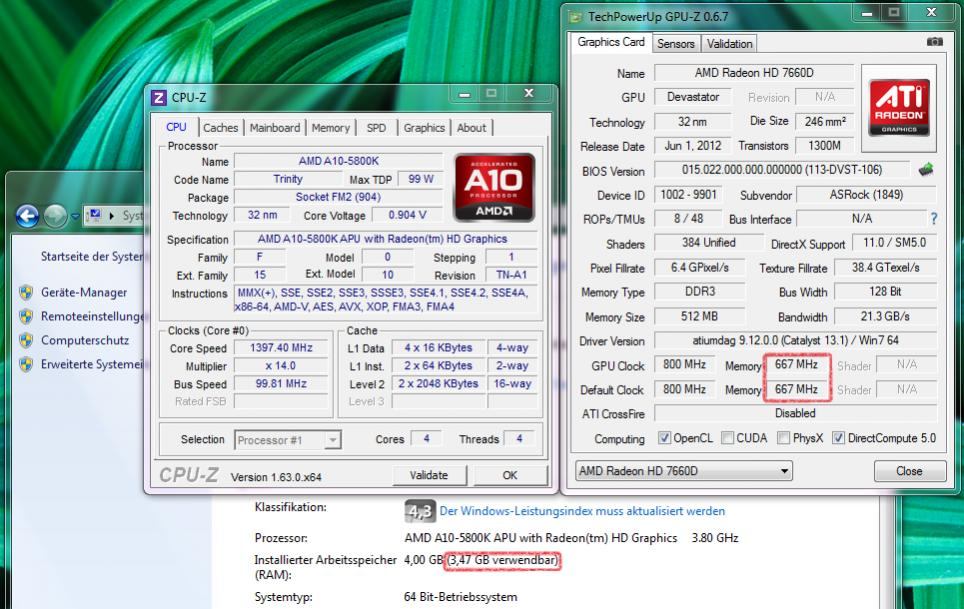Click the 4,3 Windows experience index badge

pyautogui.click(x=420, y=511)
